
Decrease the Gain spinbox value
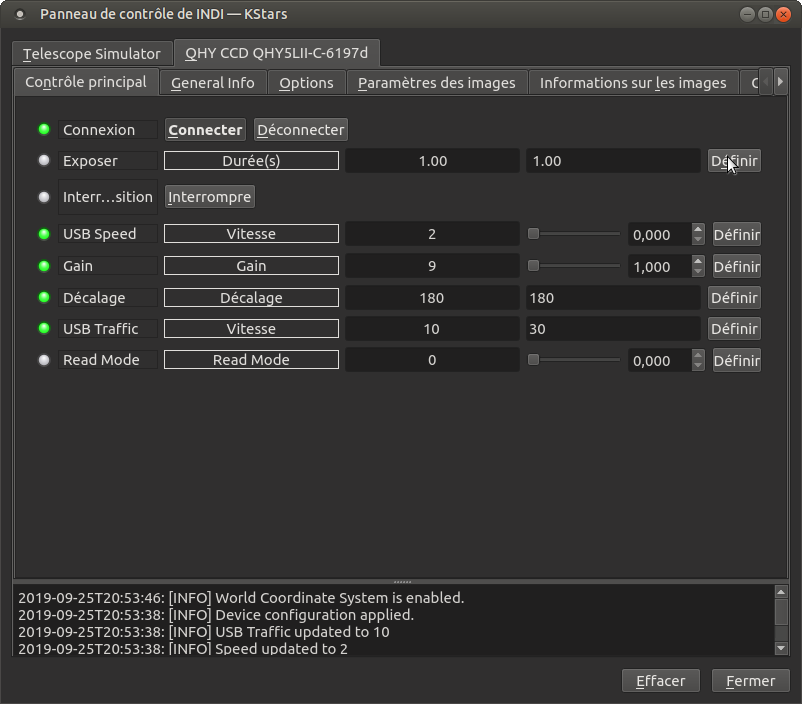click(698, 272)
